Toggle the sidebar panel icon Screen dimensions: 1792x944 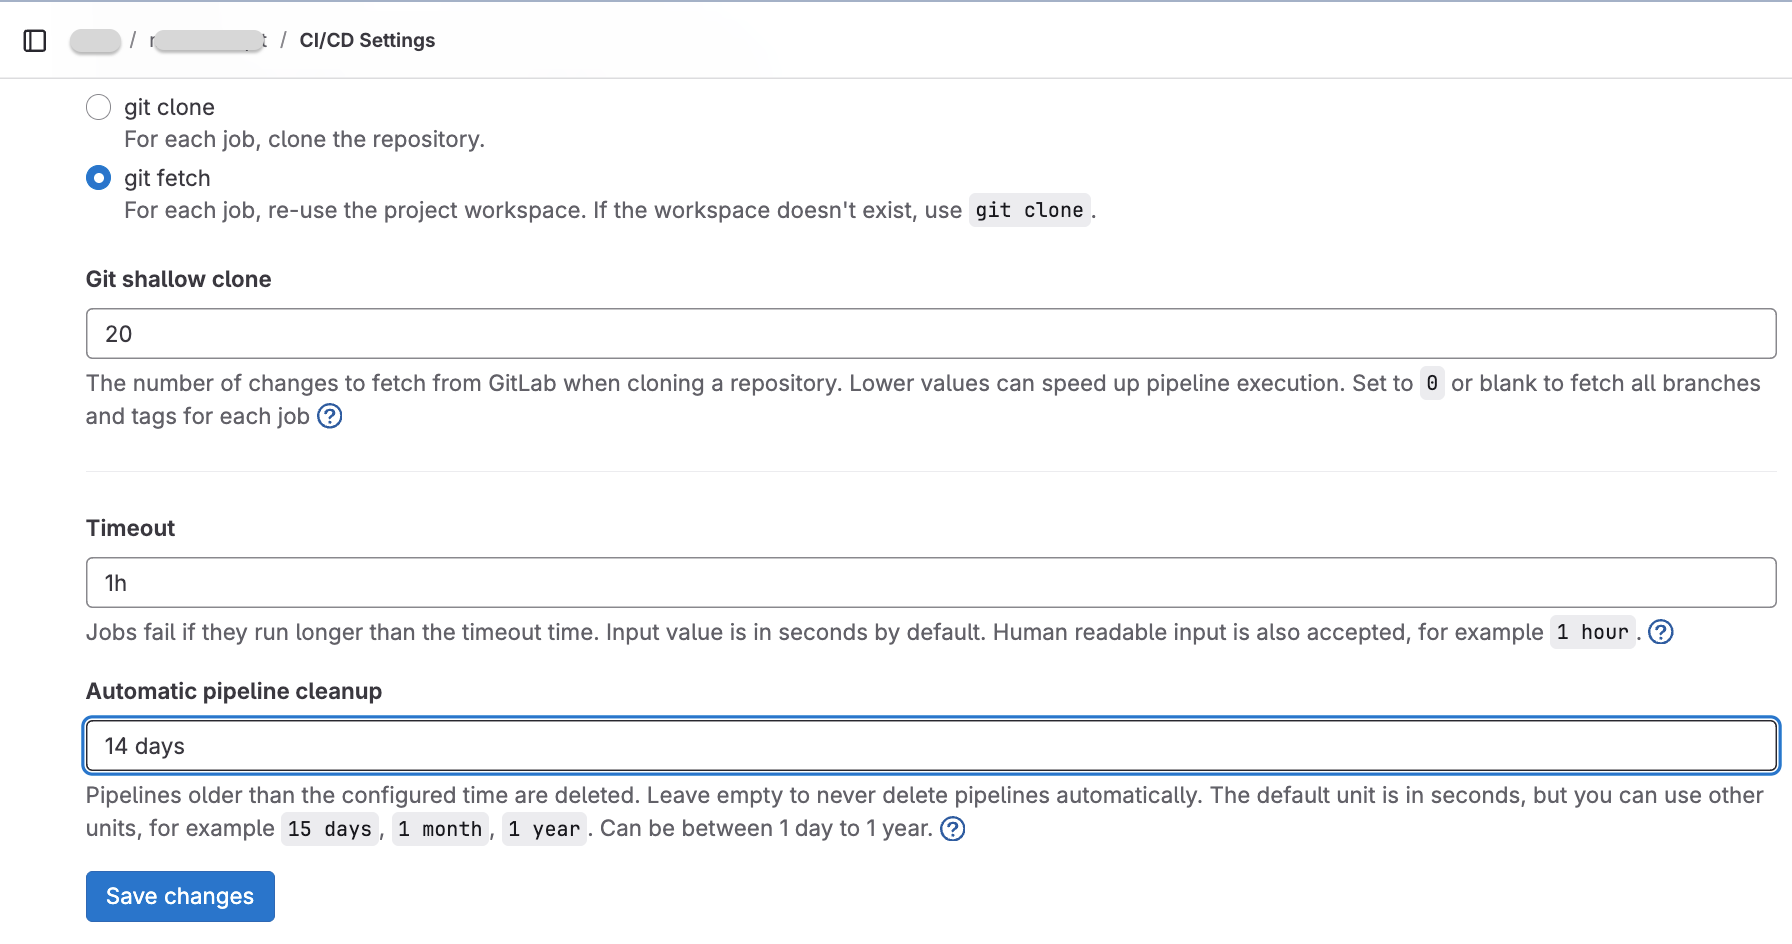pyautogui.click(x=35, y=41)
